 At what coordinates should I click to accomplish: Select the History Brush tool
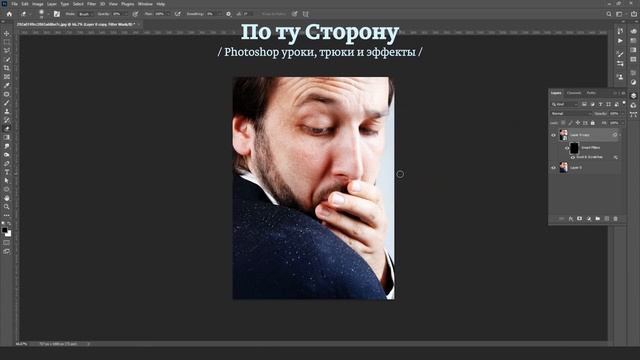[7, 120]
